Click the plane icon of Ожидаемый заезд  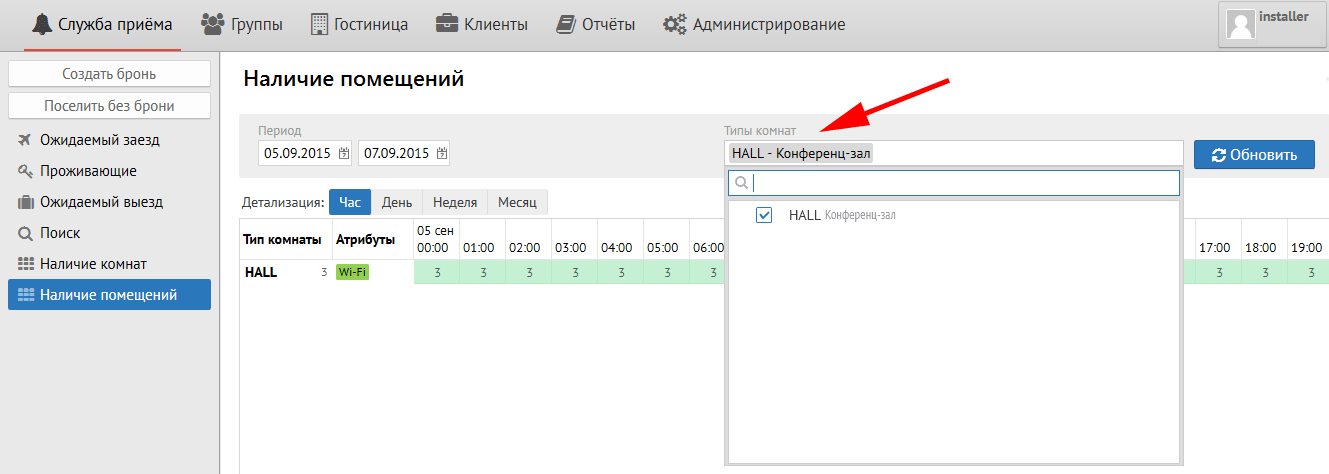click(25, 140)
